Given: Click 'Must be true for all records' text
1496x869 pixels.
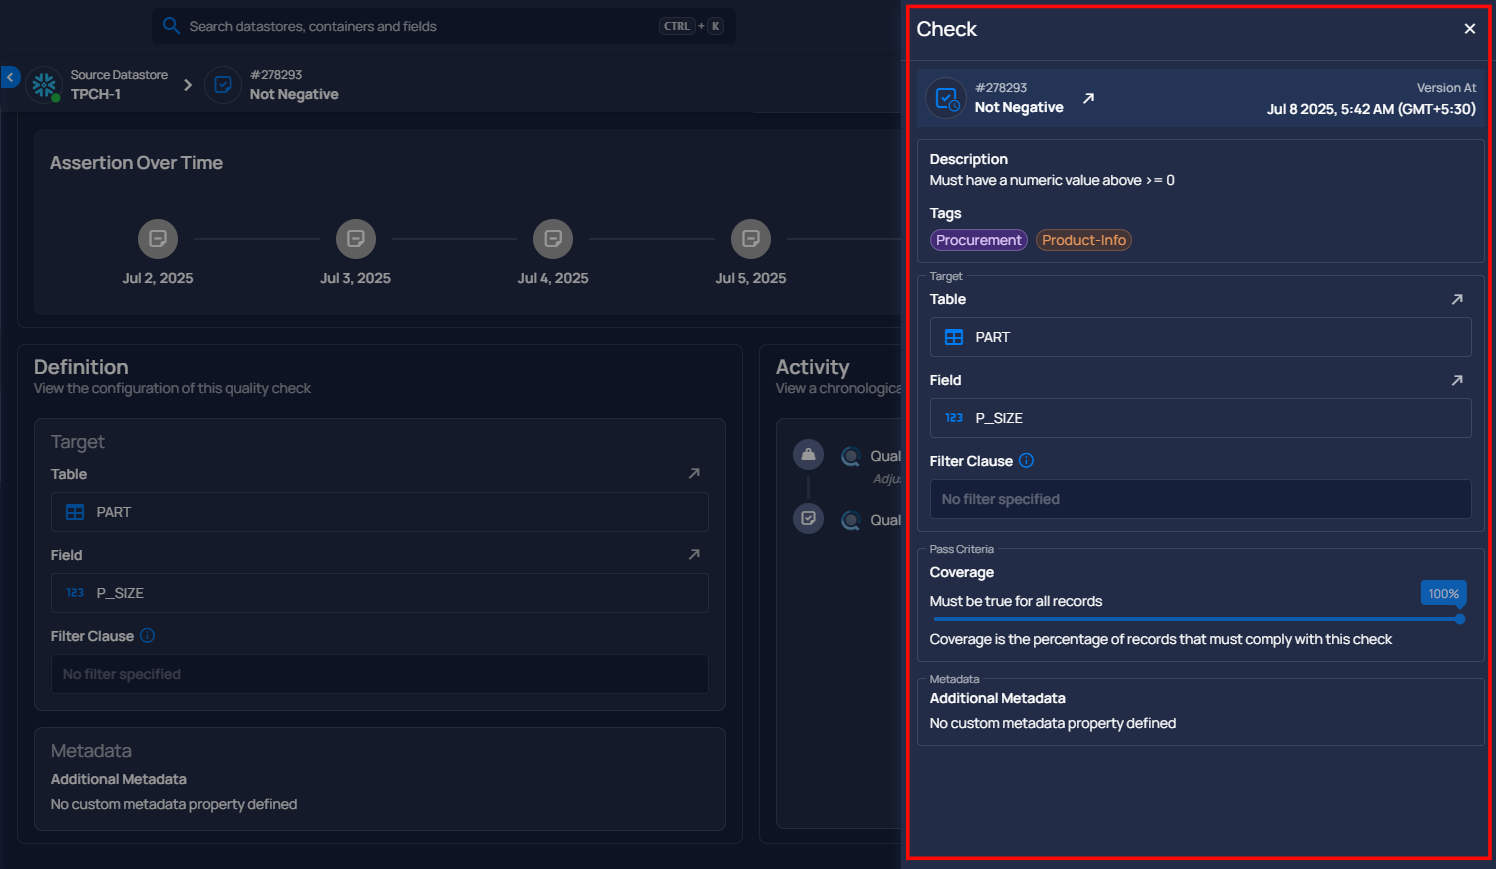Looking at the screenshot, I should click(1016, 601).
